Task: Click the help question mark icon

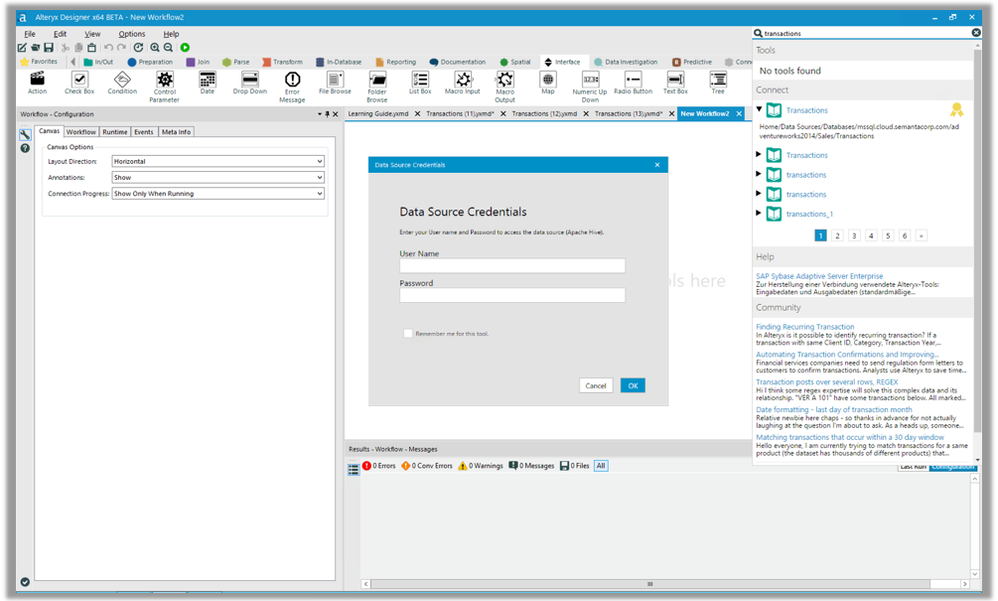Action: click(25, 148)
